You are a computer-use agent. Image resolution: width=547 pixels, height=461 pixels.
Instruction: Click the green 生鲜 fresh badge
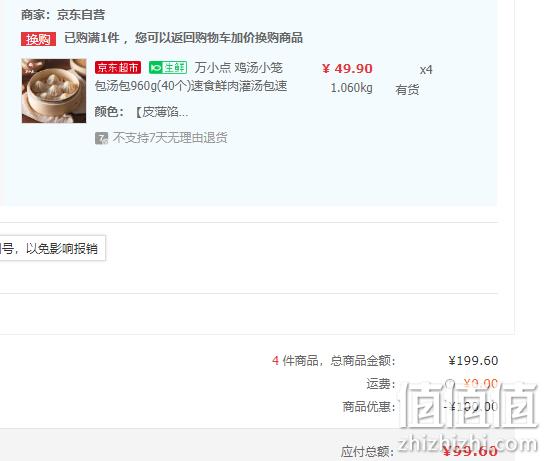pyautogui.click(x=168, y=67)
